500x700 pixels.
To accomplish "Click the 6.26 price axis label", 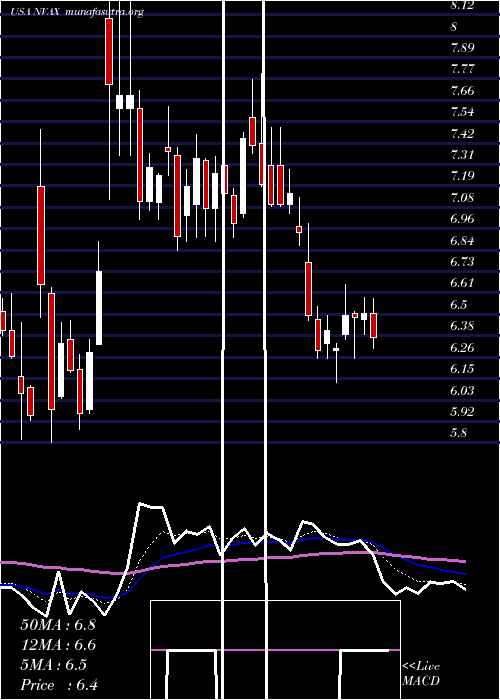I will tap(462, 347).
